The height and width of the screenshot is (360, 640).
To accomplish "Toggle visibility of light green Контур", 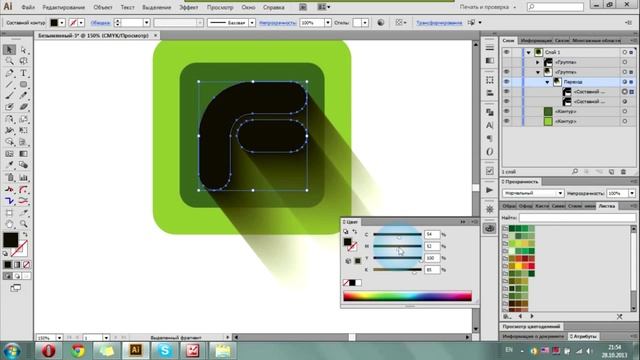I will (507, 121).
